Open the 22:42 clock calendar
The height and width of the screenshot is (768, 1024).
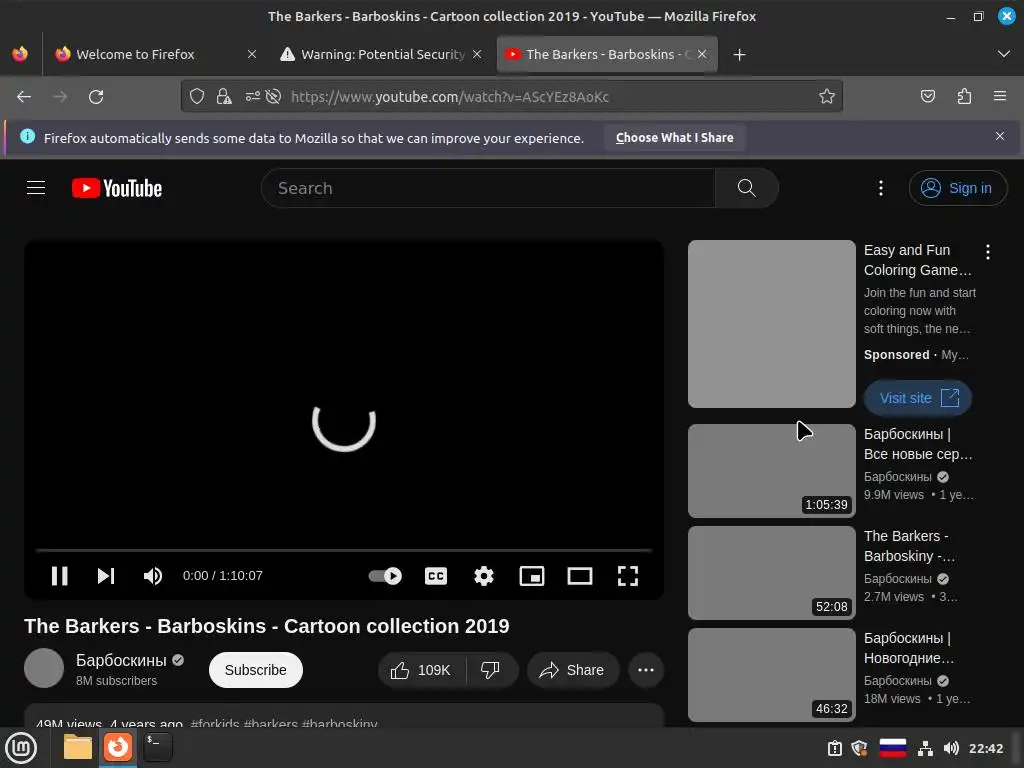(985, 748)
